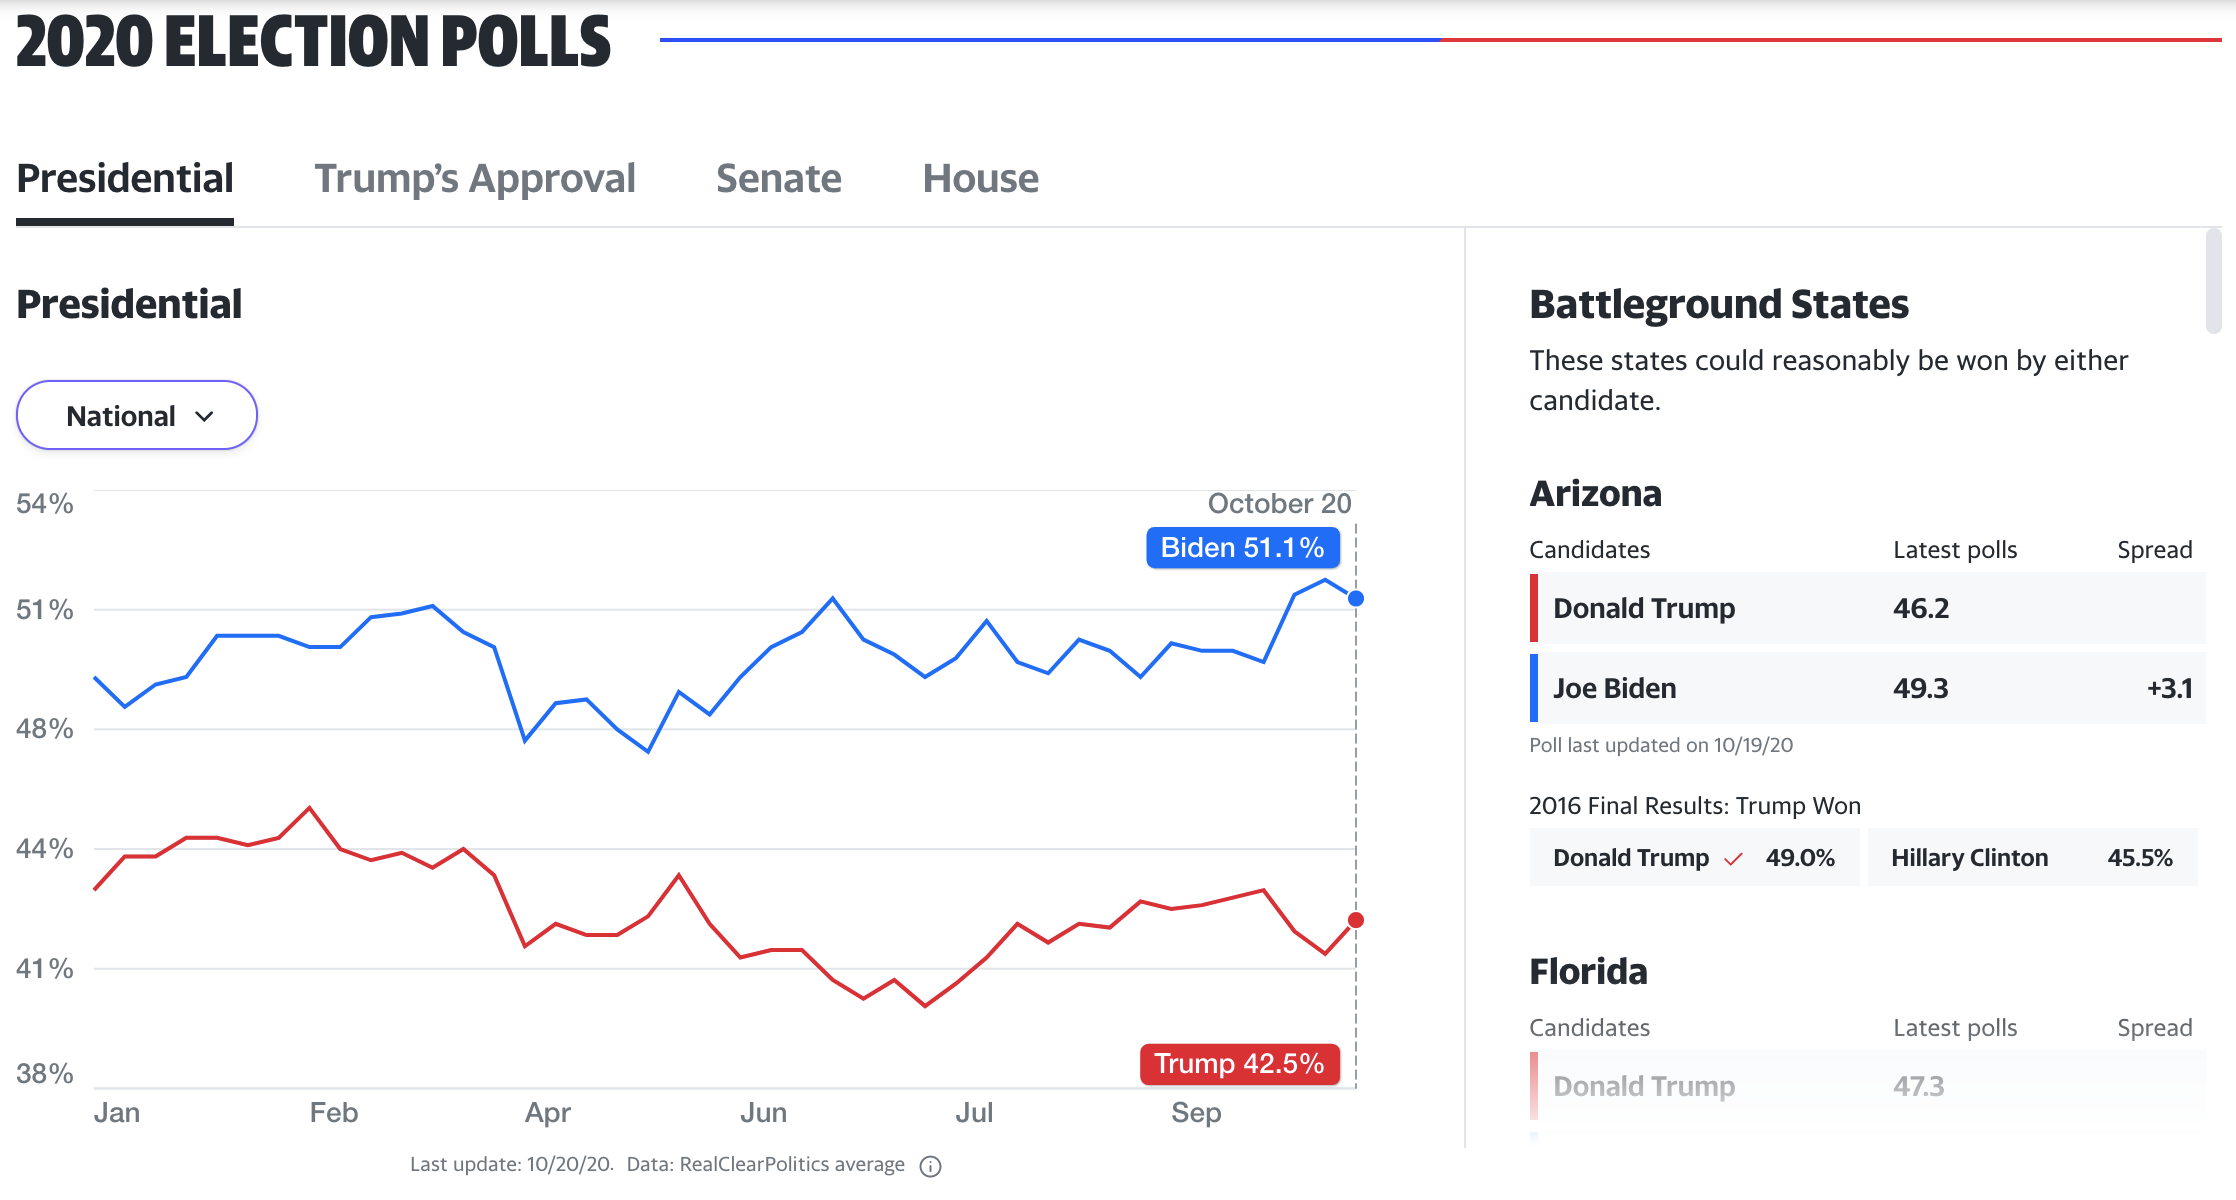Image resolution: width=2236 pixels, height=1200 pixels.
Task: Select the House tab
Action: click(x=980, y=179)
